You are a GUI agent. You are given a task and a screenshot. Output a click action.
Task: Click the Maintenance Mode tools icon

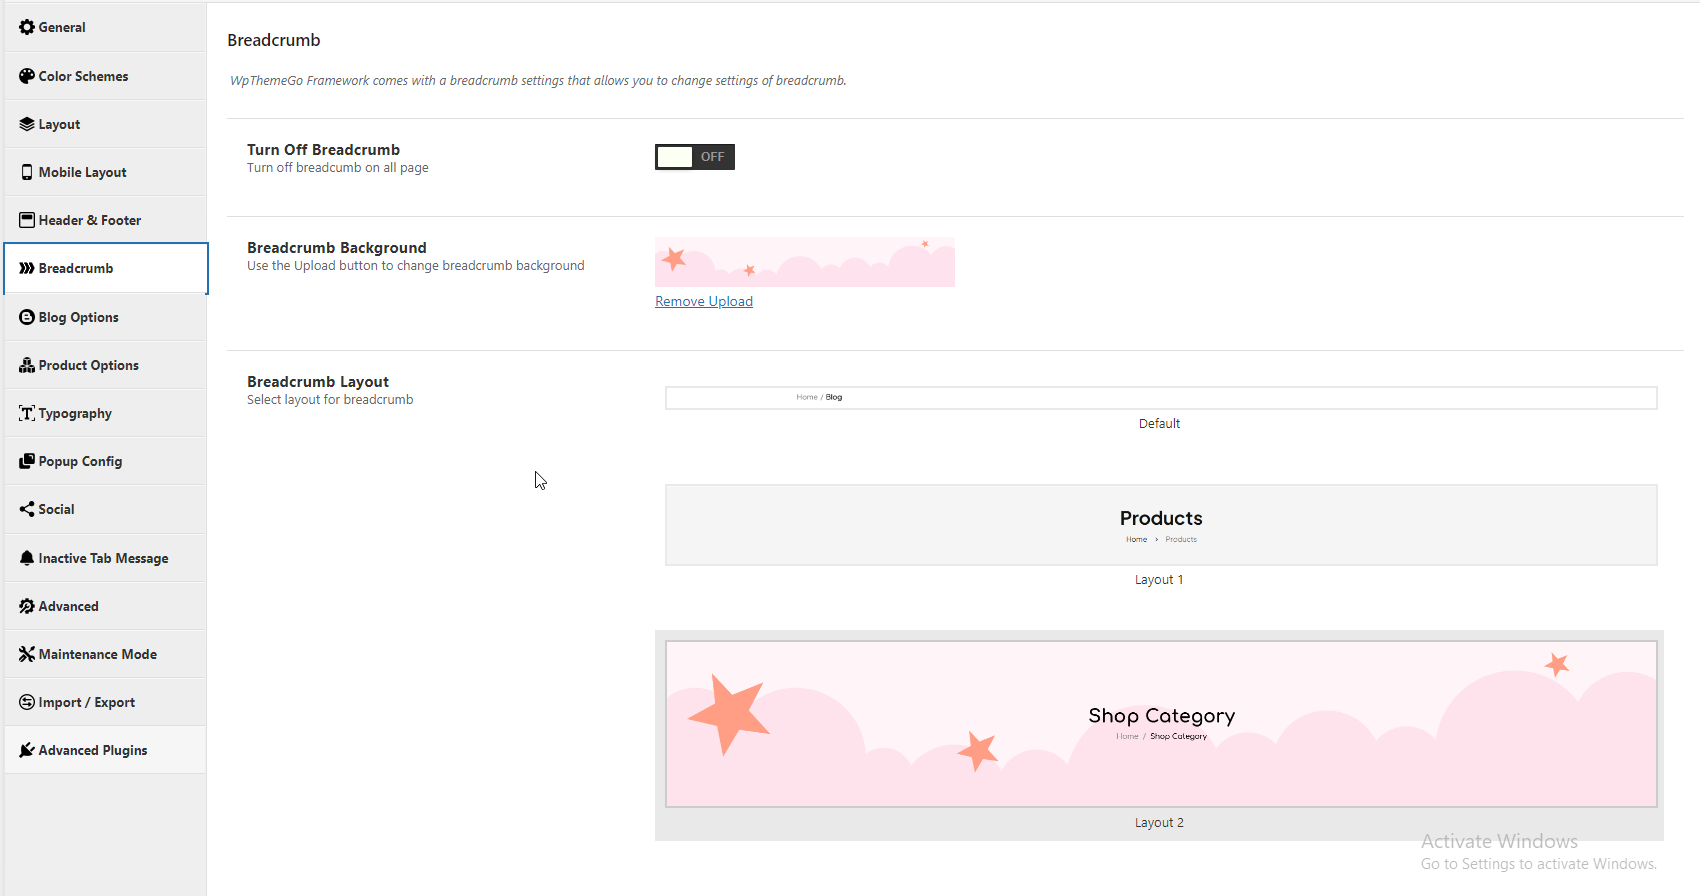coord(27,654)
